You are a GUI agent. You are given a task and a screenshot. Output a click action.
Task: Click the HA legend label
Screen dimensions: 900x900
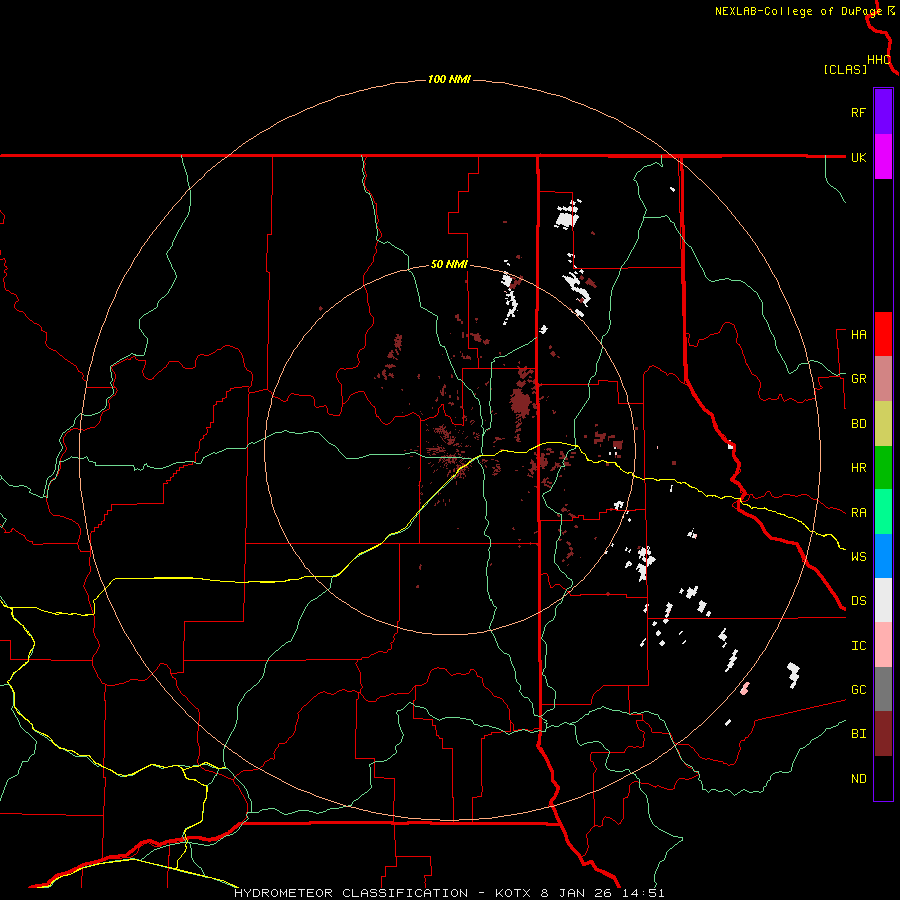tap(858, 335)
